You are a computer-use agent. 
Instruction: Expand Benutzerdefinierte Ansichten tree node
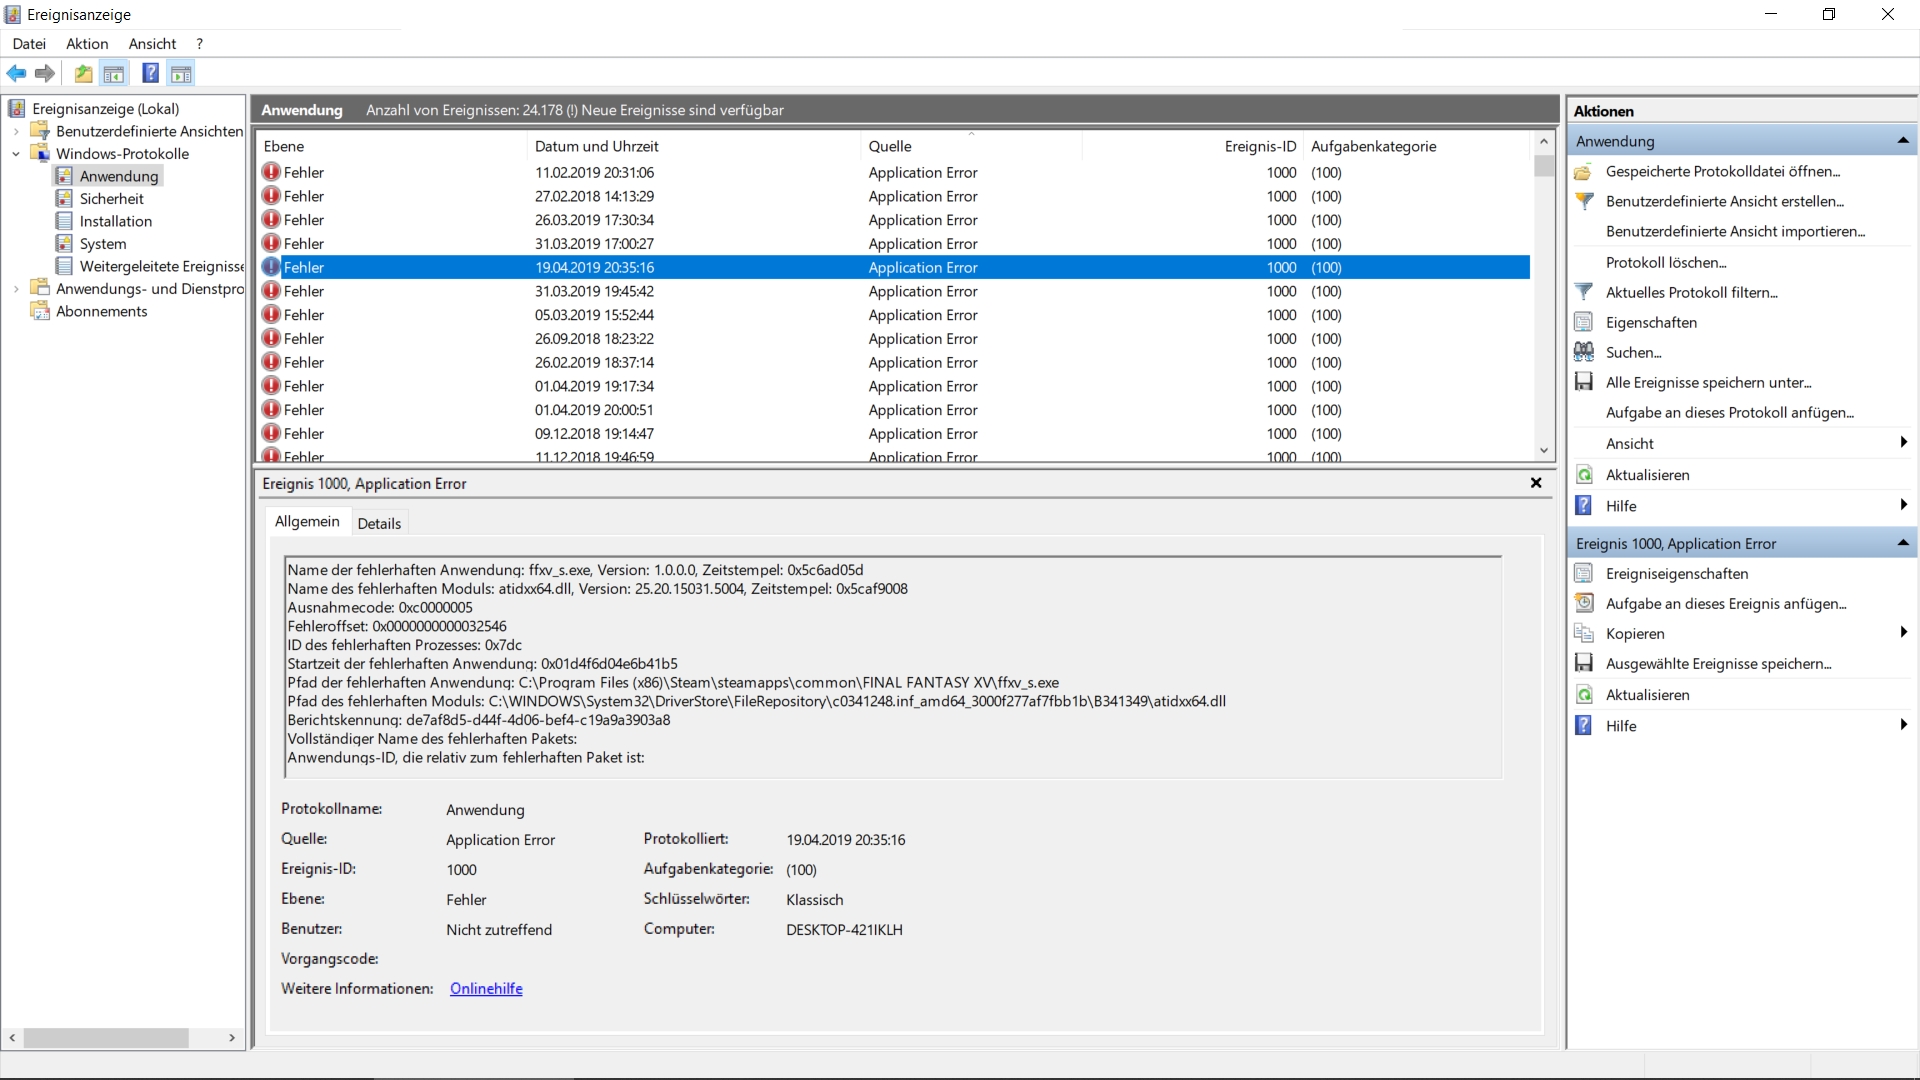coord(16,131)
